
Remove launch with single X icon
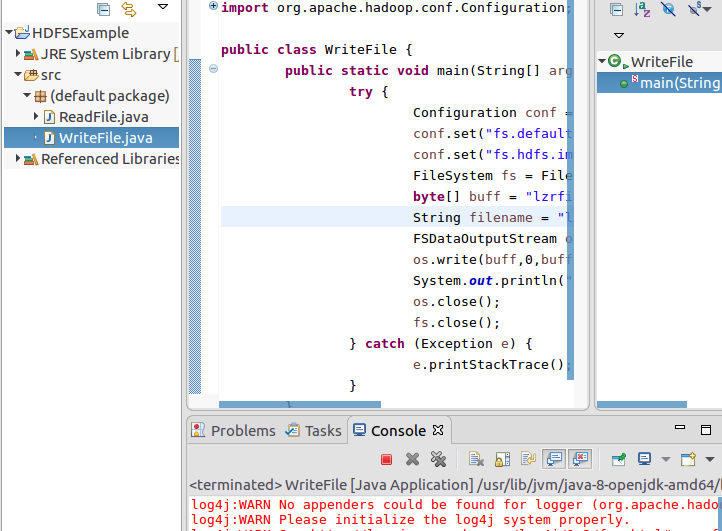(x=413, y=459)
